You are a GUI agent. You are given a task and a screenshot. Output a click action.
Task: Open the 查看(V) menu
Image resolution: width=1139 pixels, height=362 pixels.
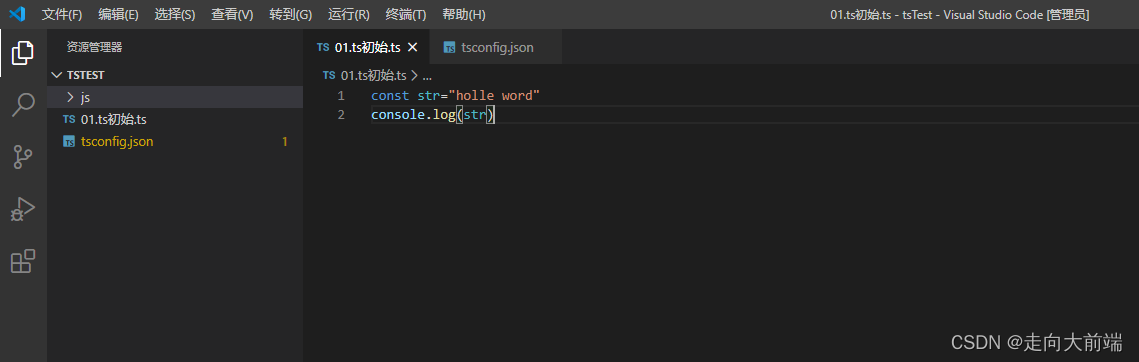pos(232,15)
